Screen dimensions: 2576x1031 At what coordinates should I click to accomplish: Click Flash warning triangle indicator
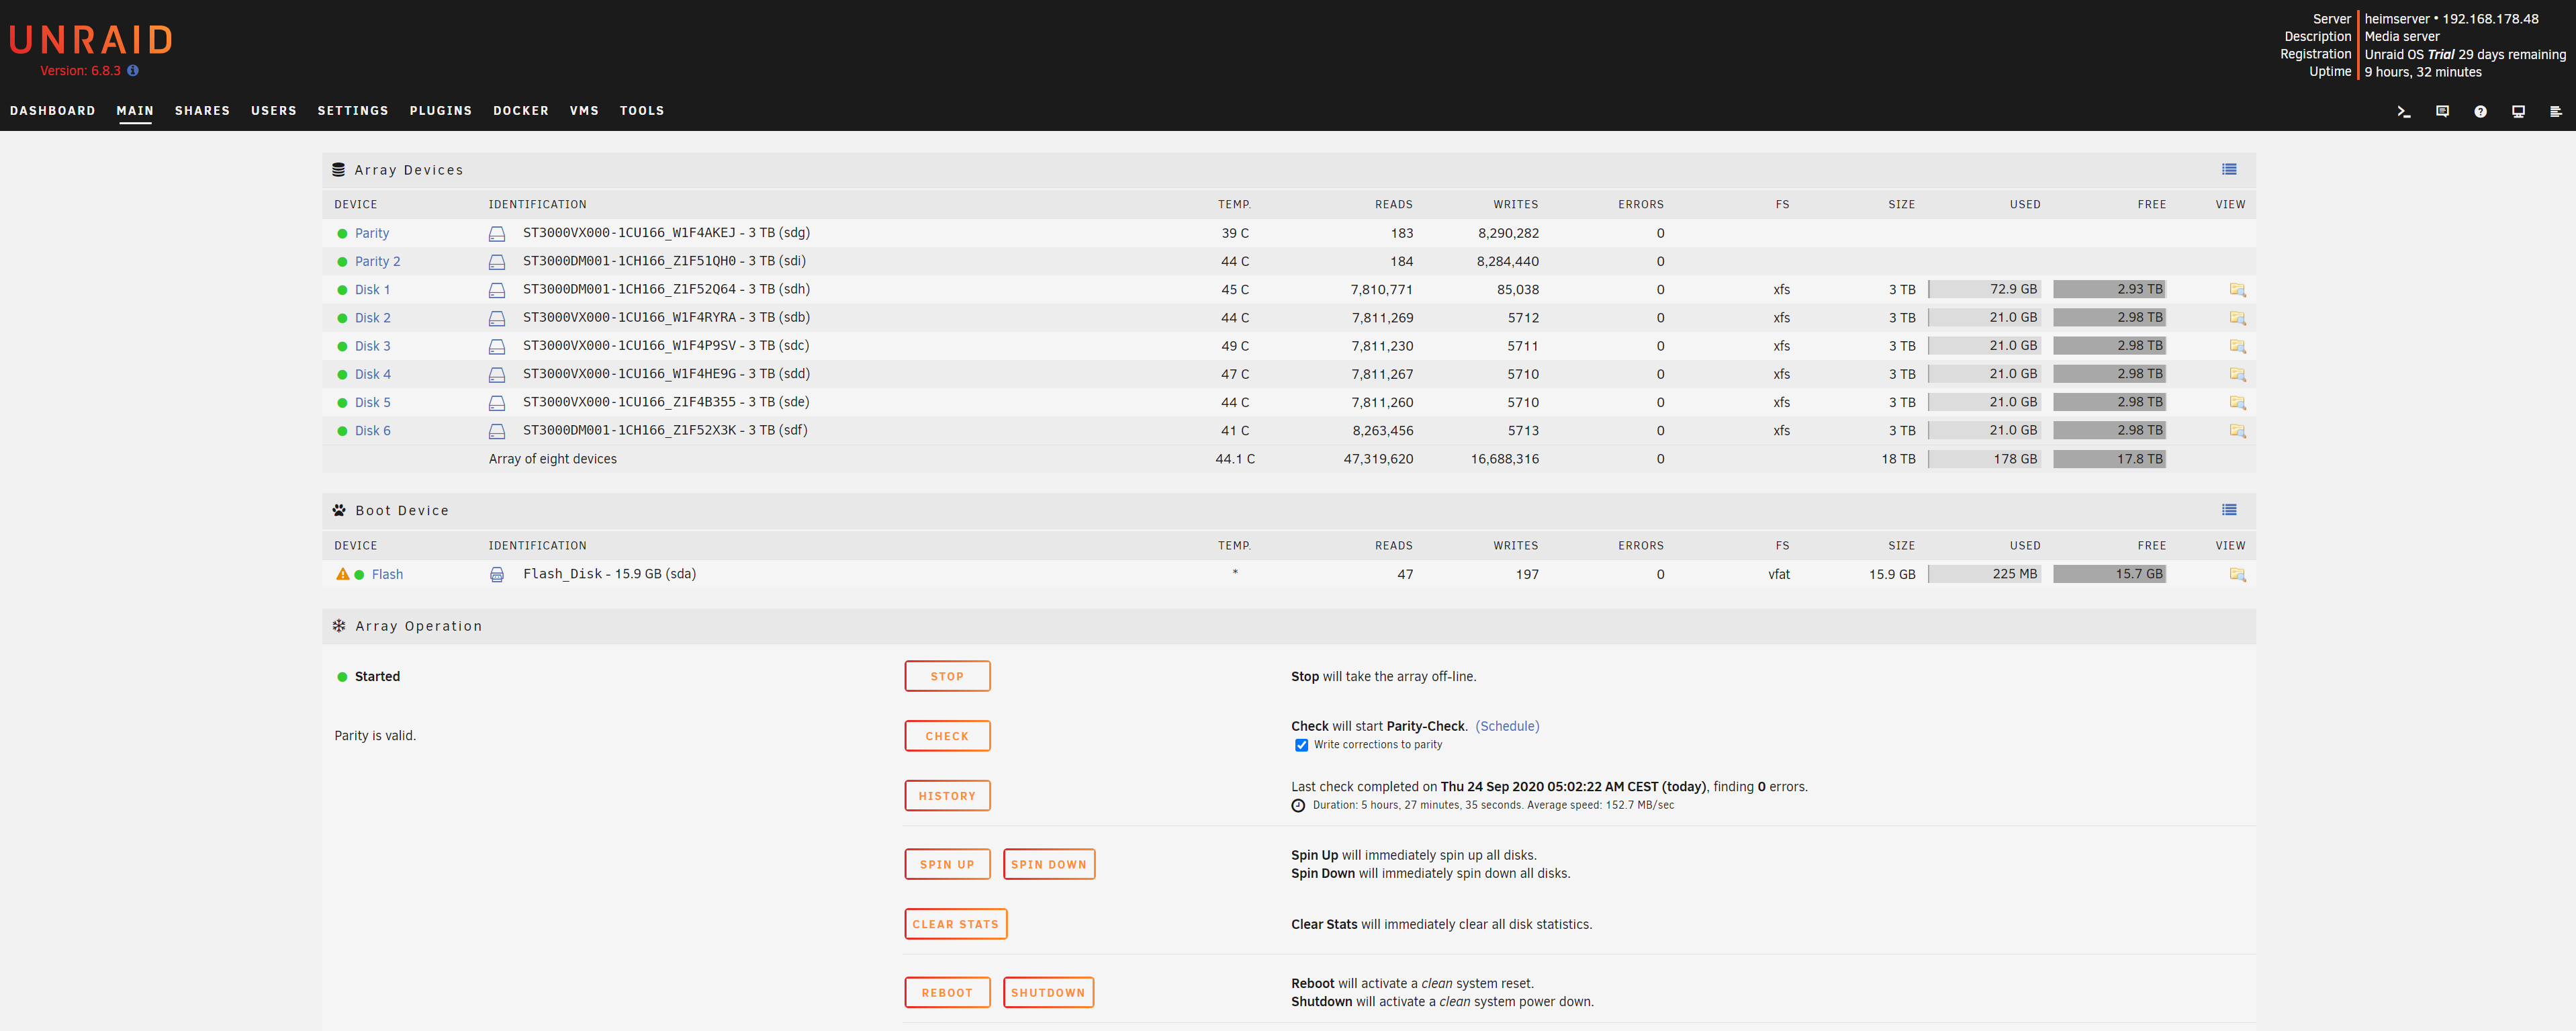pyautogui.click(x=343, y=574)
